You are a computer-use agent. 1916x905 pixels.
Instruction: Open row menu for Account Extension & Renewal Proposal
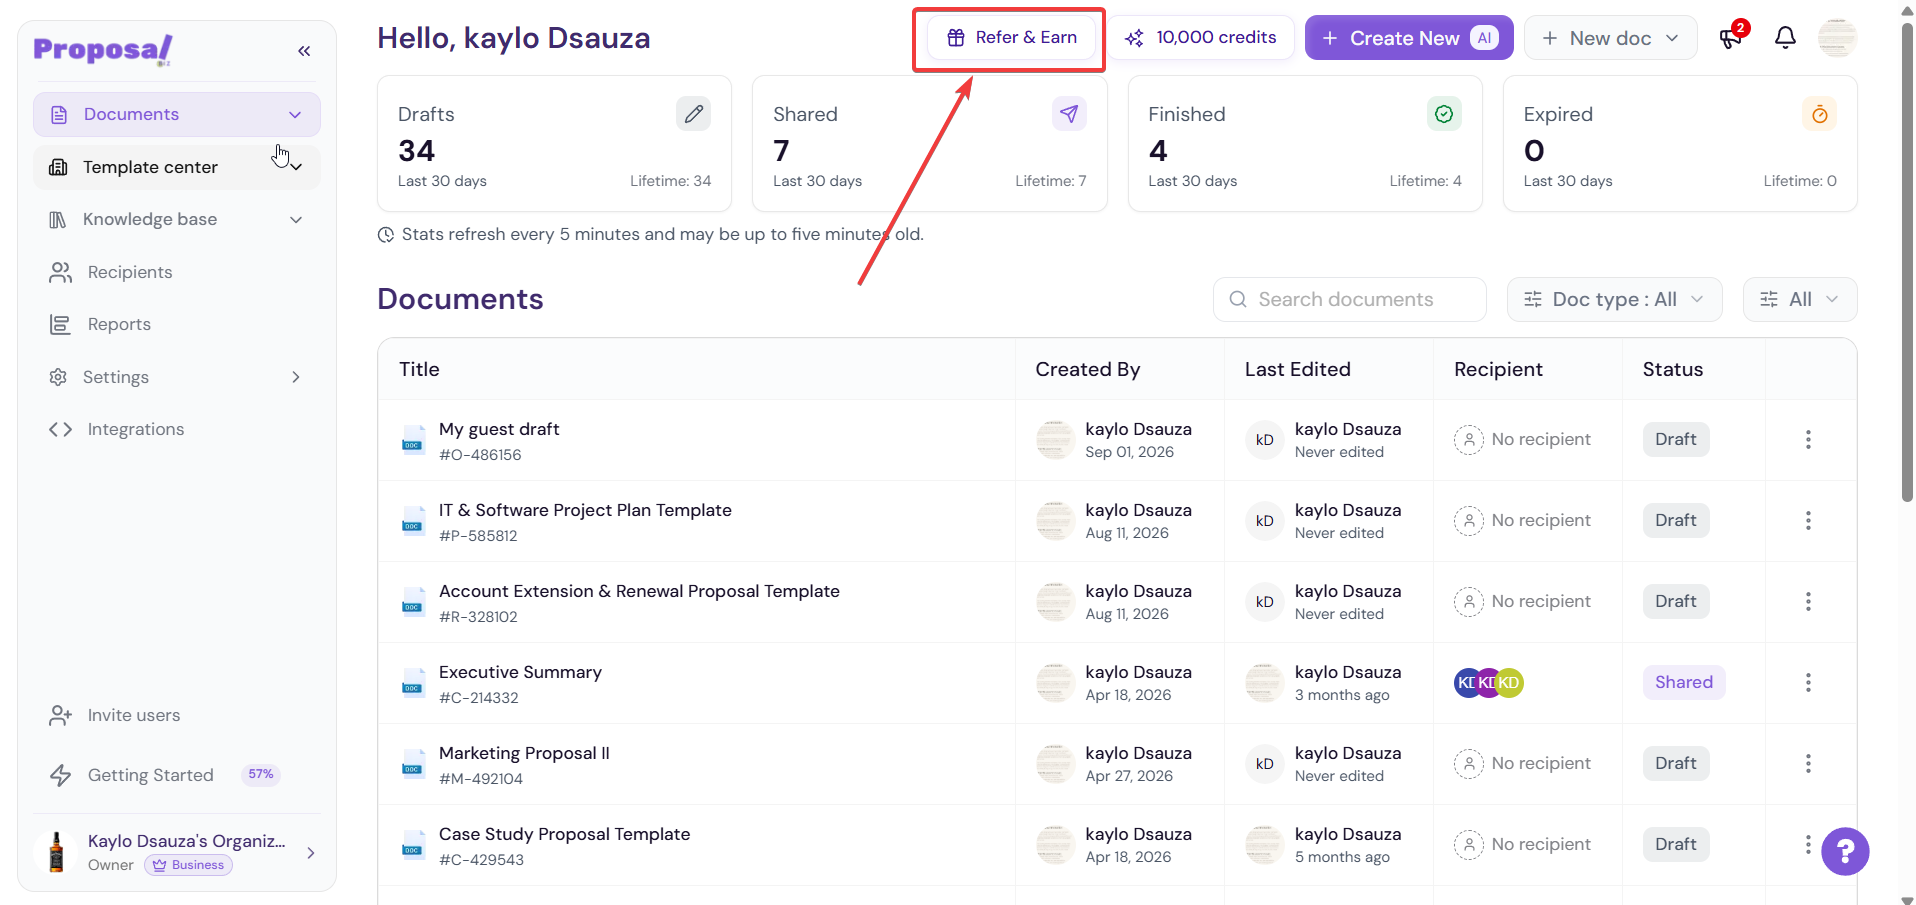tap(1808, 602)
